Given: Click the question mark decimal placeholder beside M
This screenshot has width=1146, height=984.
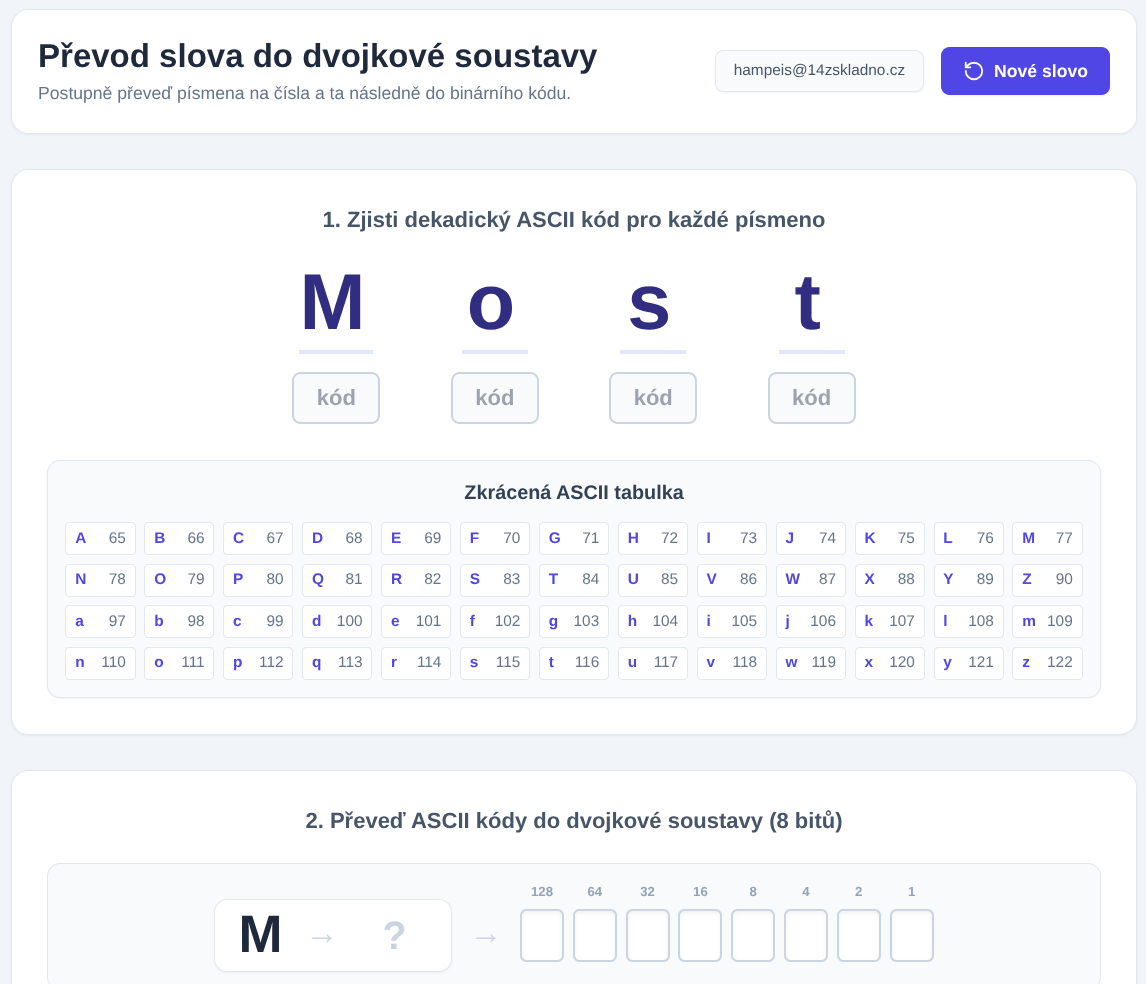Looking at the screenshot, I should click(x=394, y=935).
